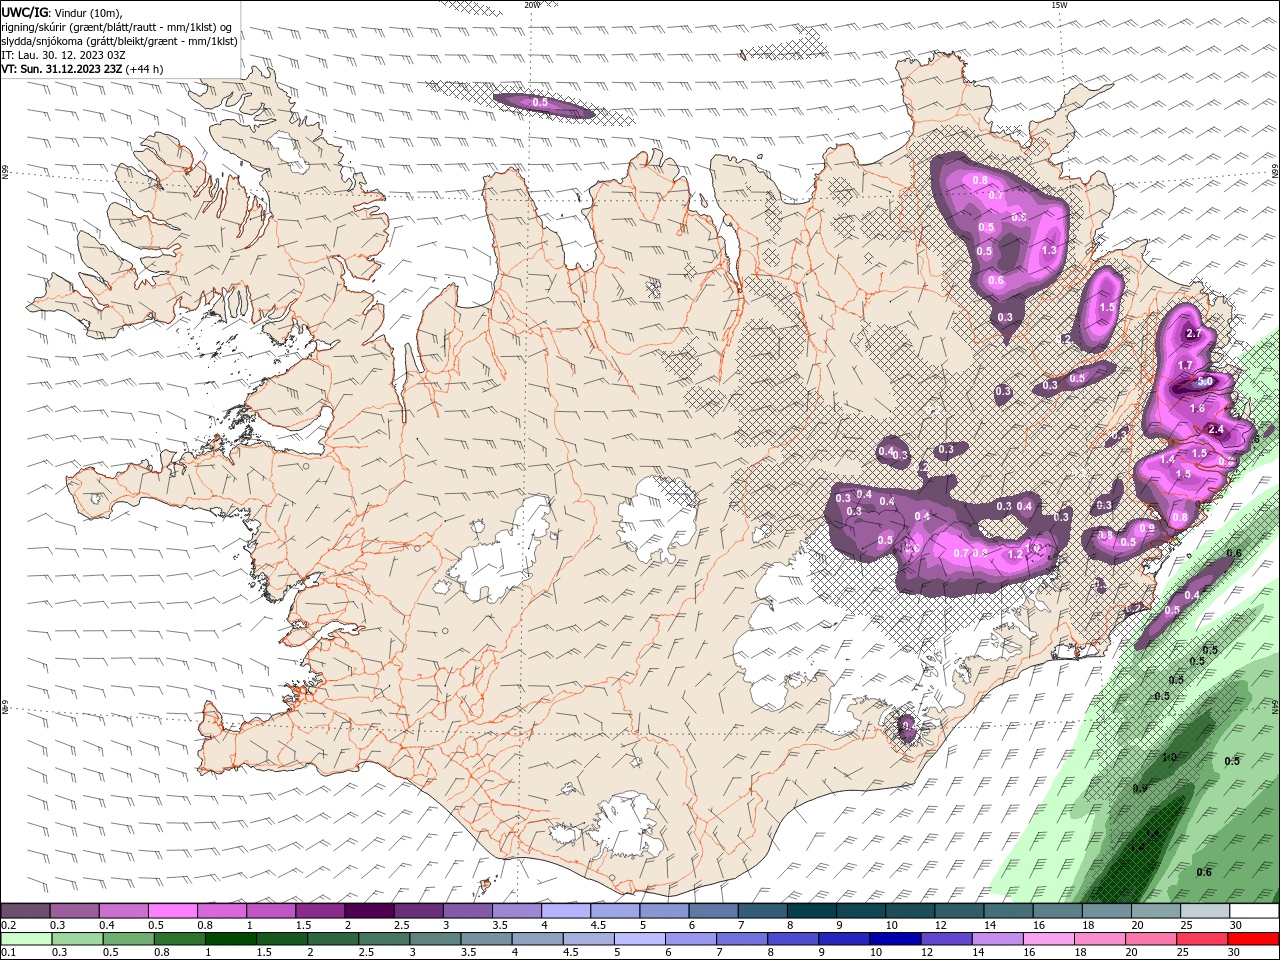Pick the white swatch starting at 30 in upper legend
The height and width of the screenshot is (960, 1280).
[1254, 910]
